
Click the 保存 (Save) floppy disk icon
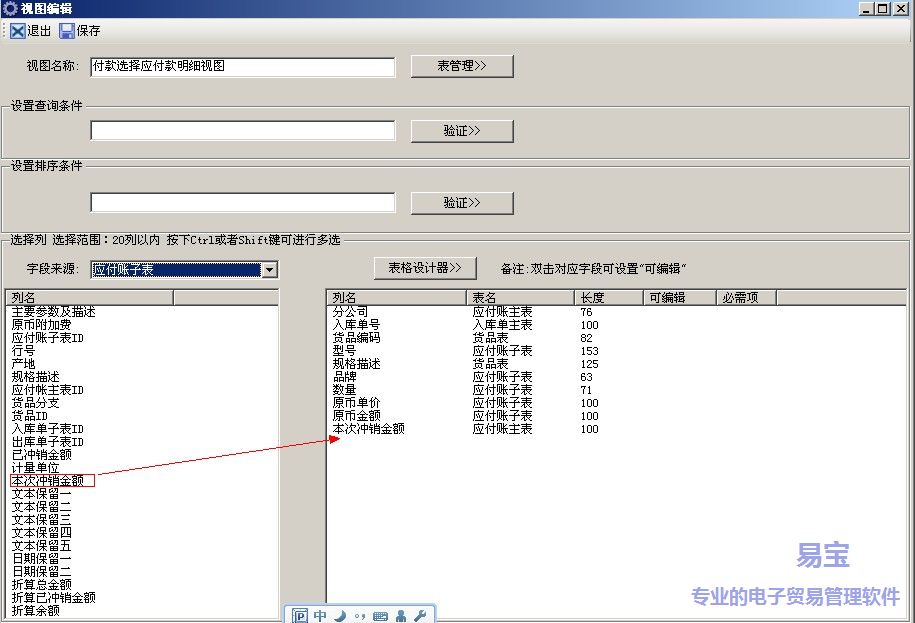[x=67, y=31]
